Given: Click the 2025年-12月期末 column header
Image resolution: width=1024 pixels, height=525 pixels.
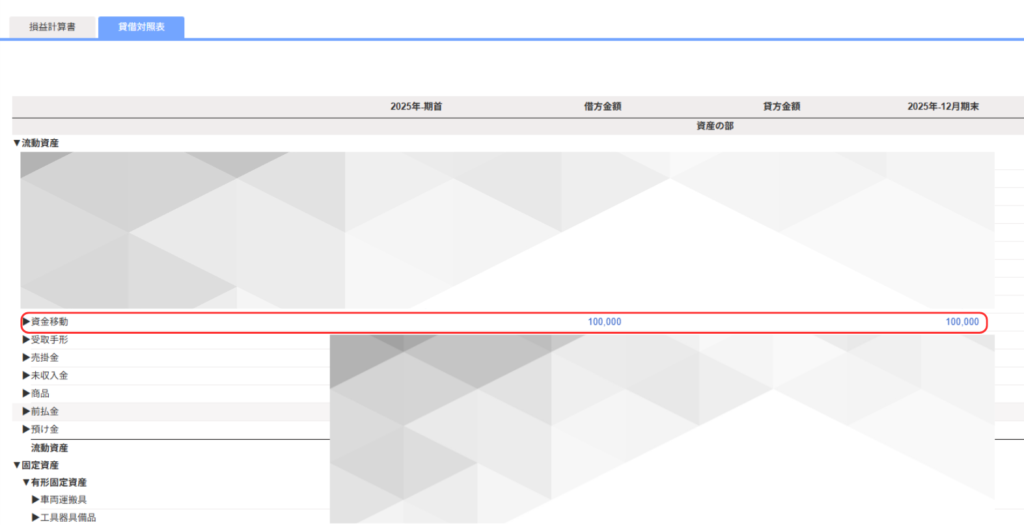Looking at the screenshot, I should point(943,106).
